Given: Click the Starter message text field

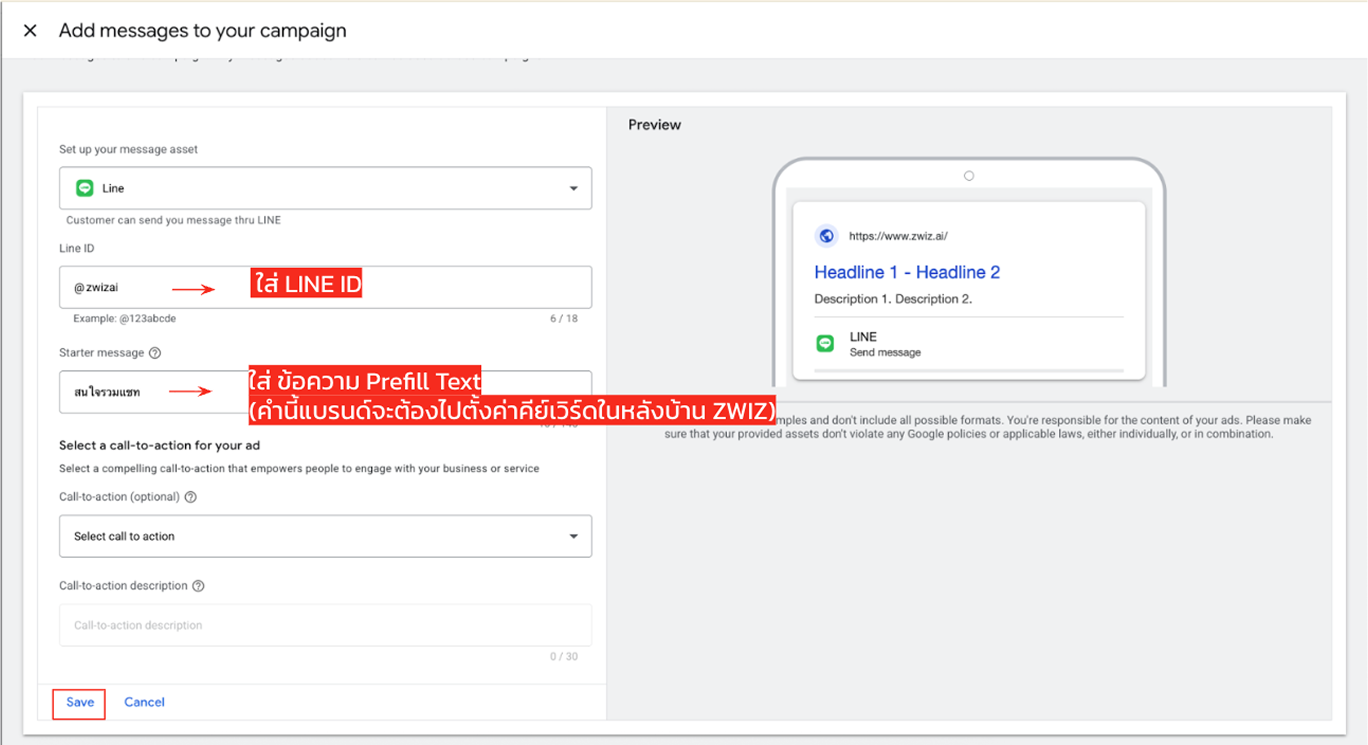Looking at the screenshot, I should (x=325, y=392).
